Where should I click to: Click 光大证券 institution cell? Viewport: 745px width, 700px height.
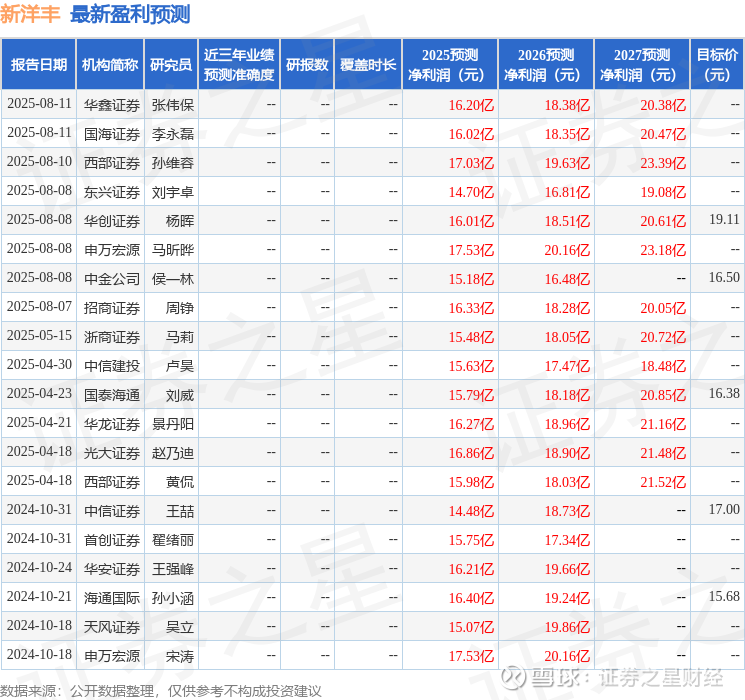[112, 453]
